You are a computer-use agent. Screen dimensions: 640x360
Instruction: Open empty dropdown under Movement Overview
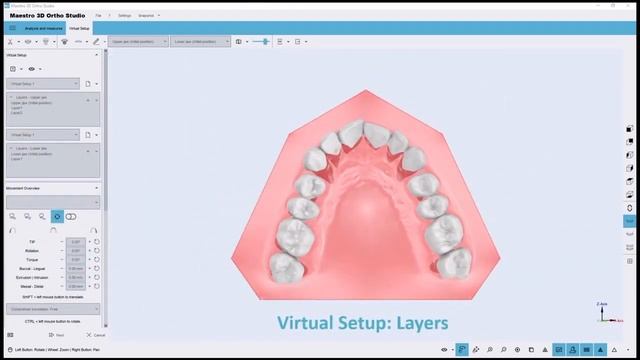coord(53,202)
